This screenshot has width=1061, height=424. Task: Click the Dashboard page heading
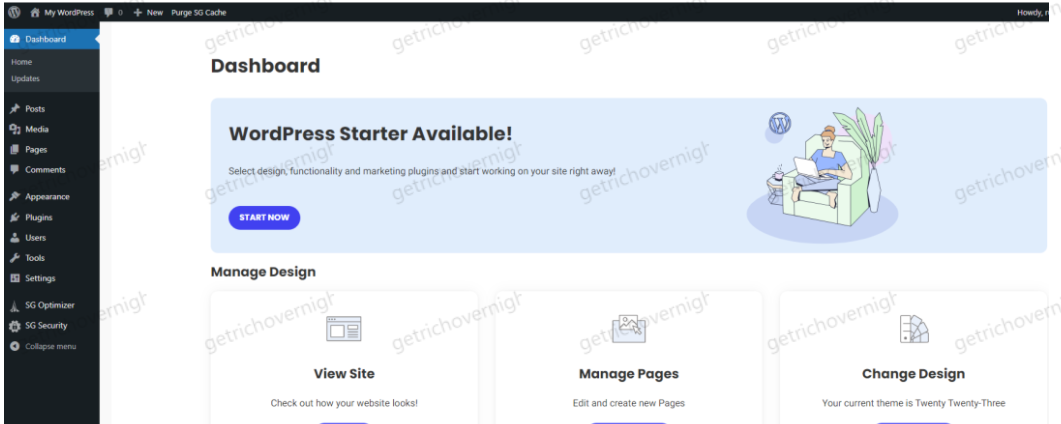265,66
